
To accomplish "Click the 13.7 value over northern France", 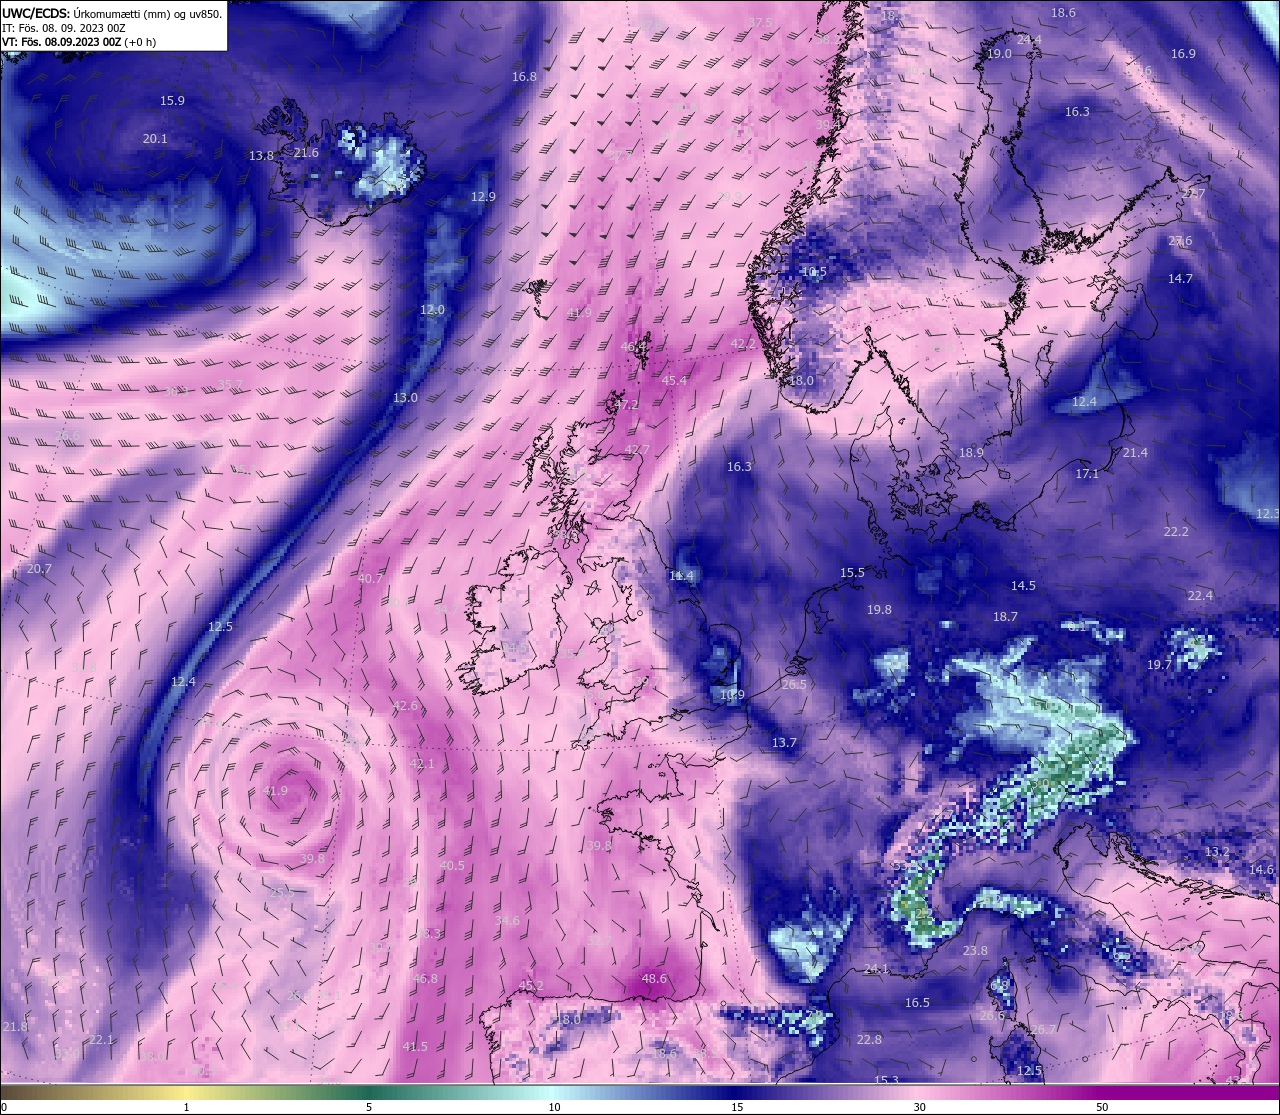I will [784, 743].
